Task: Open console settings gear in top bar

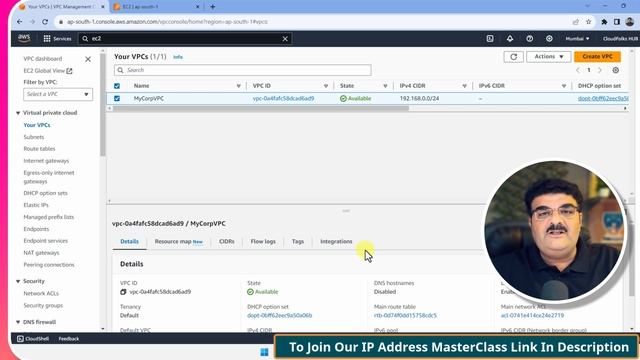Action: tap(549, 38)
